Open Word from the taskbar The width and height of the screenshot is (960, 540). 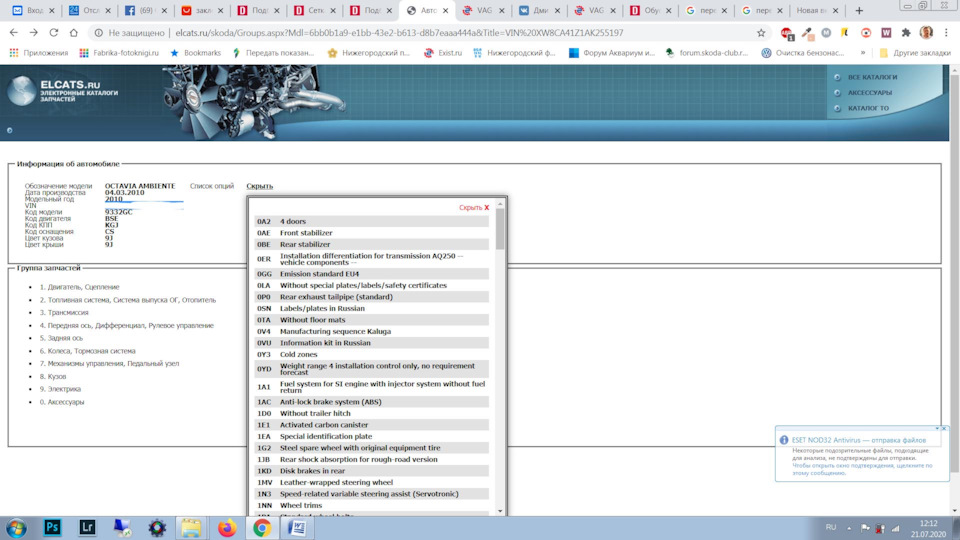(x=298, y=527)
